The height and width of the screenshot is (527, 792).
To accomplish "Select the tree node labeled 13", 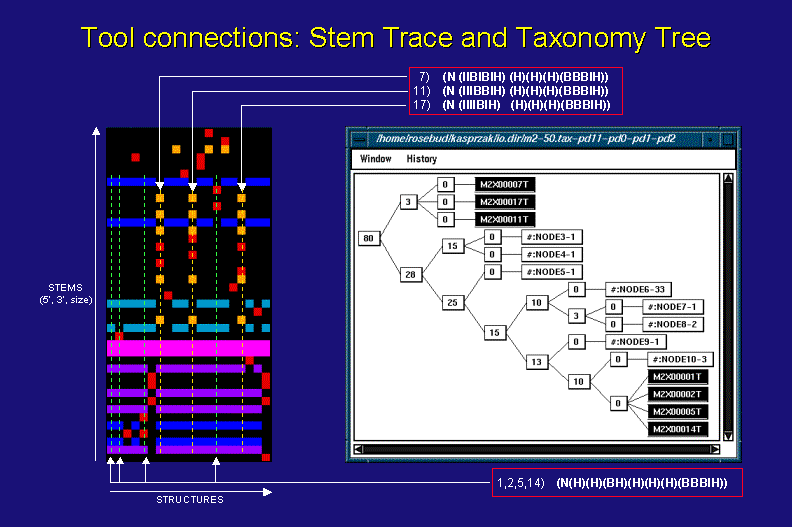I will coord(536,362).
